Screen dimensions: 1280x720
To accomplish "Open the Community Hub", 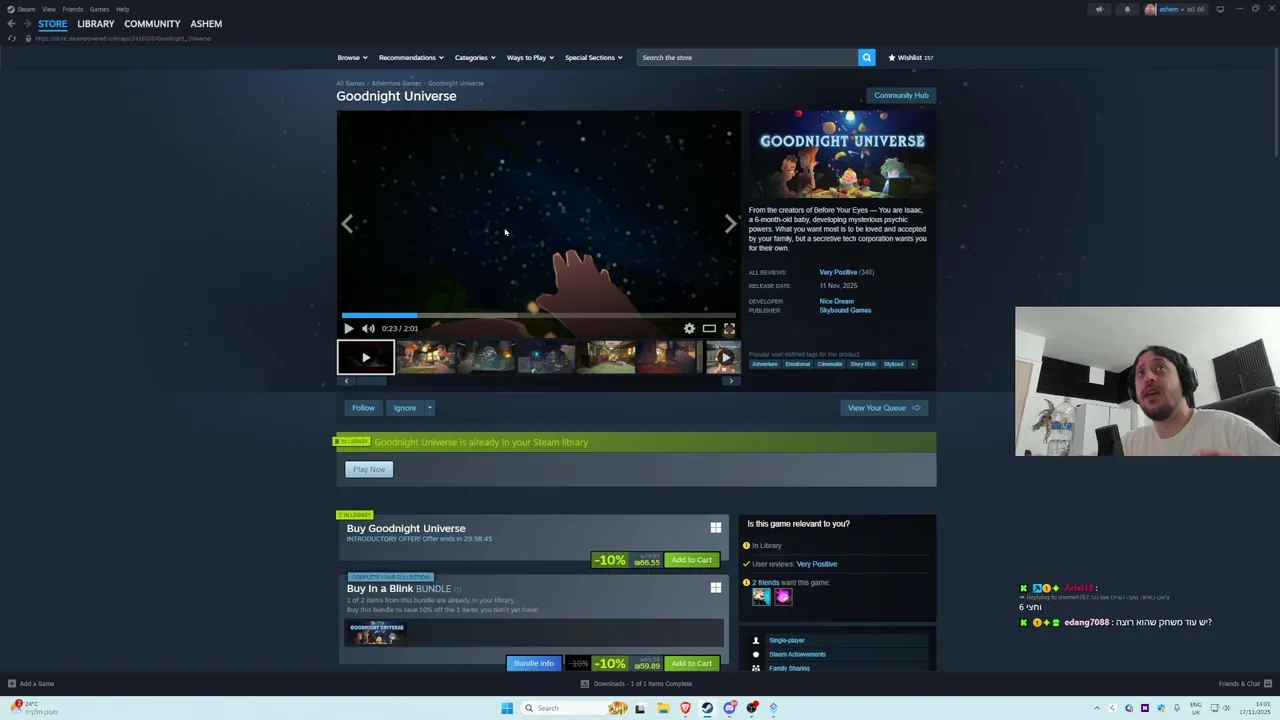I will pyautogui.click(x=901, y=95).
